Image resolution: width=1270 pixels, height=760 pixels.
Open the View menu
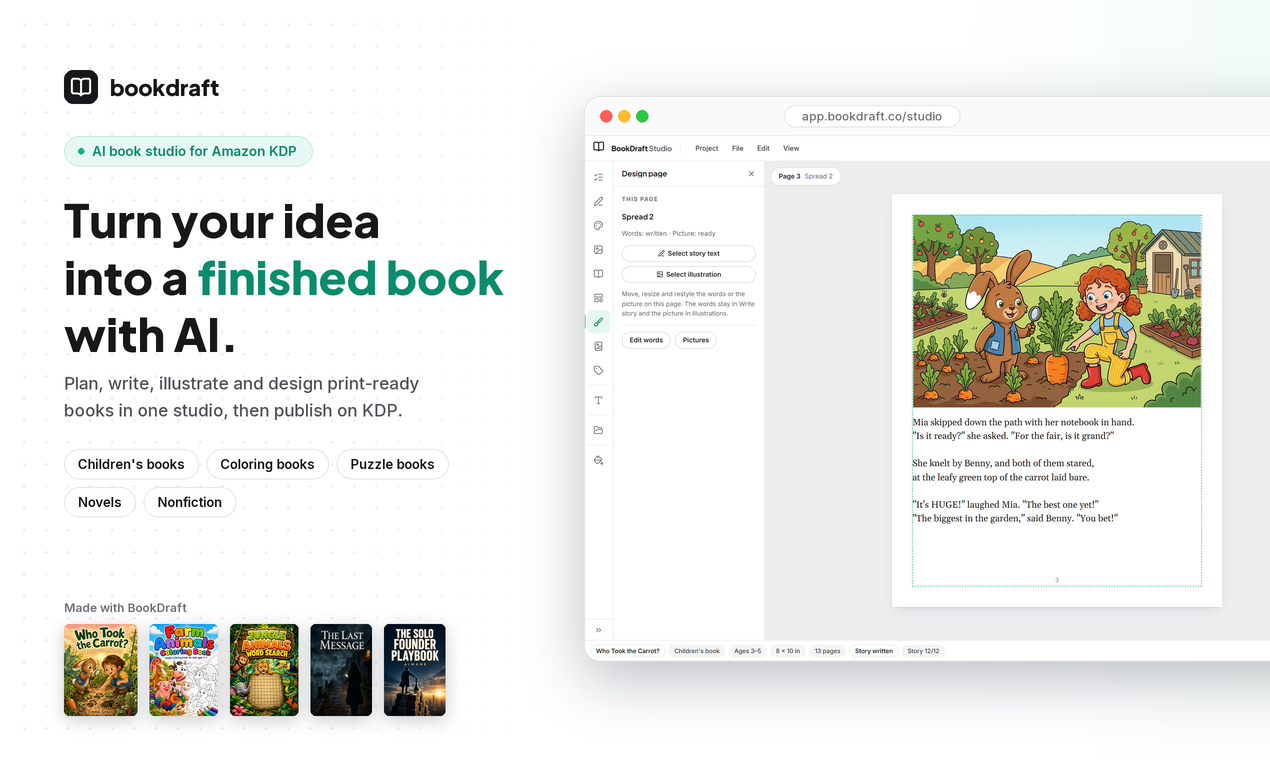pyautogui.click(x=791, y=148)
